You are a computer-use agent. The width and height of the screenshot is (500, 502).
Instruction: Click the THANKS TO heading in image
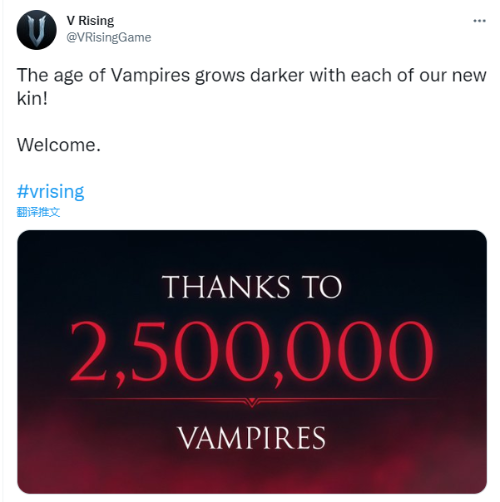tap(252, 287)
